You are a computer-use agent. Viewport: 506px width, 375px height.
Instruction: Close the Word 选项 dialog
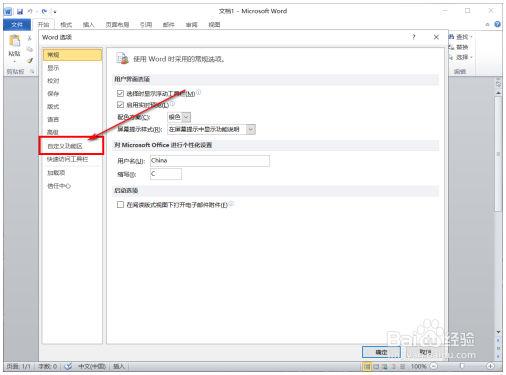(436, 37)
